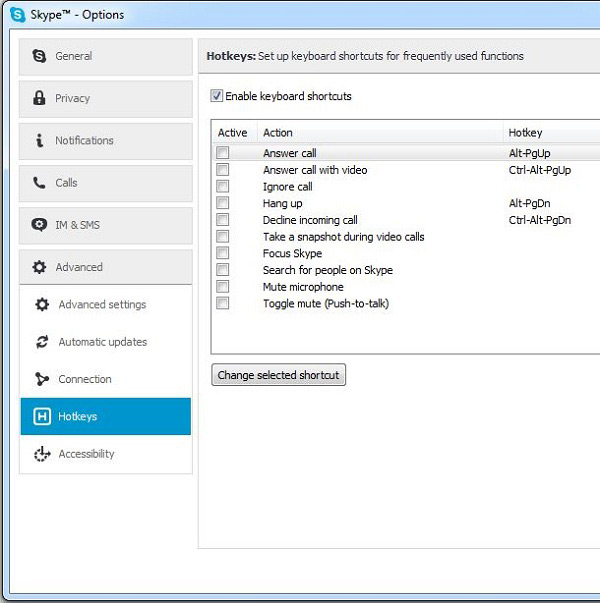The width and height of the screenshot is (600, 603).
Task: Switch to the General settings tab
Action: point(105,56)
